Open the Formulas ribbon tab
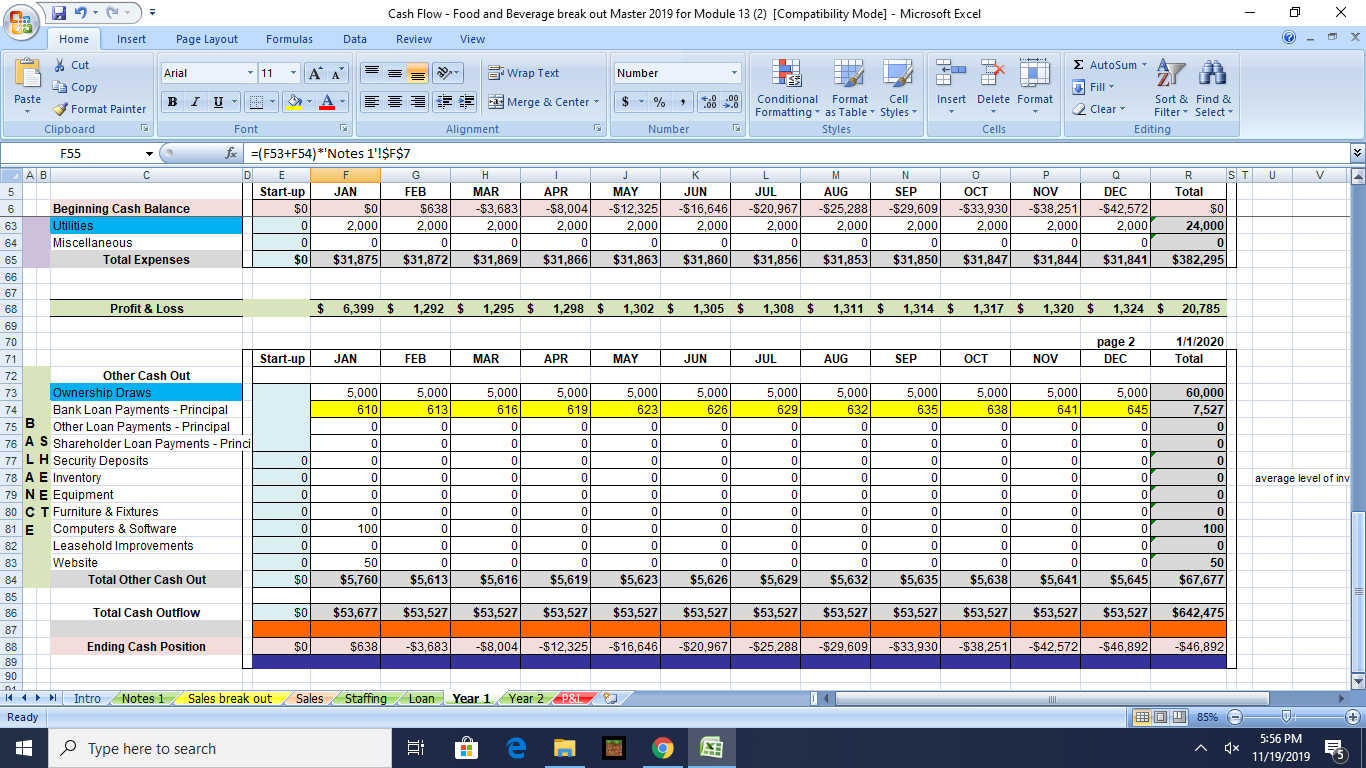 289,39
